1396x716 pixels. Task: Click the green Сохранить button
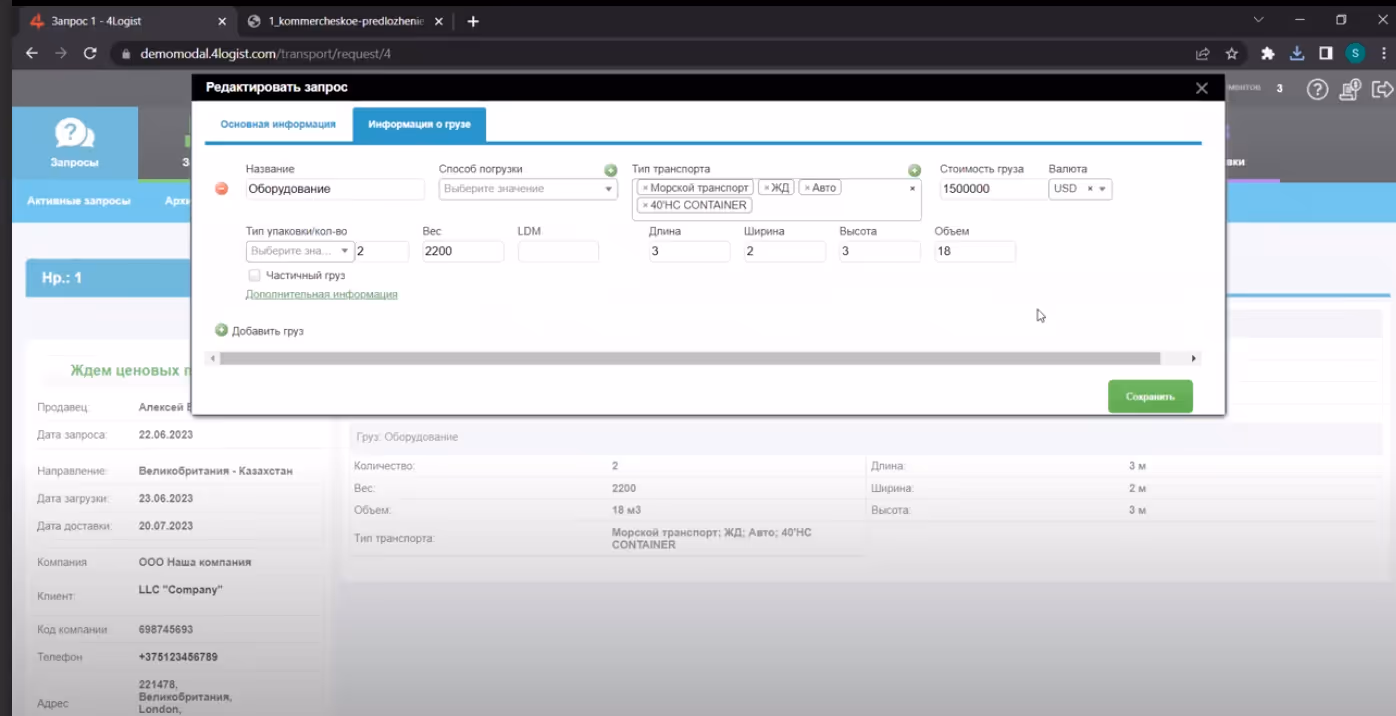(x=1150, y=397)
